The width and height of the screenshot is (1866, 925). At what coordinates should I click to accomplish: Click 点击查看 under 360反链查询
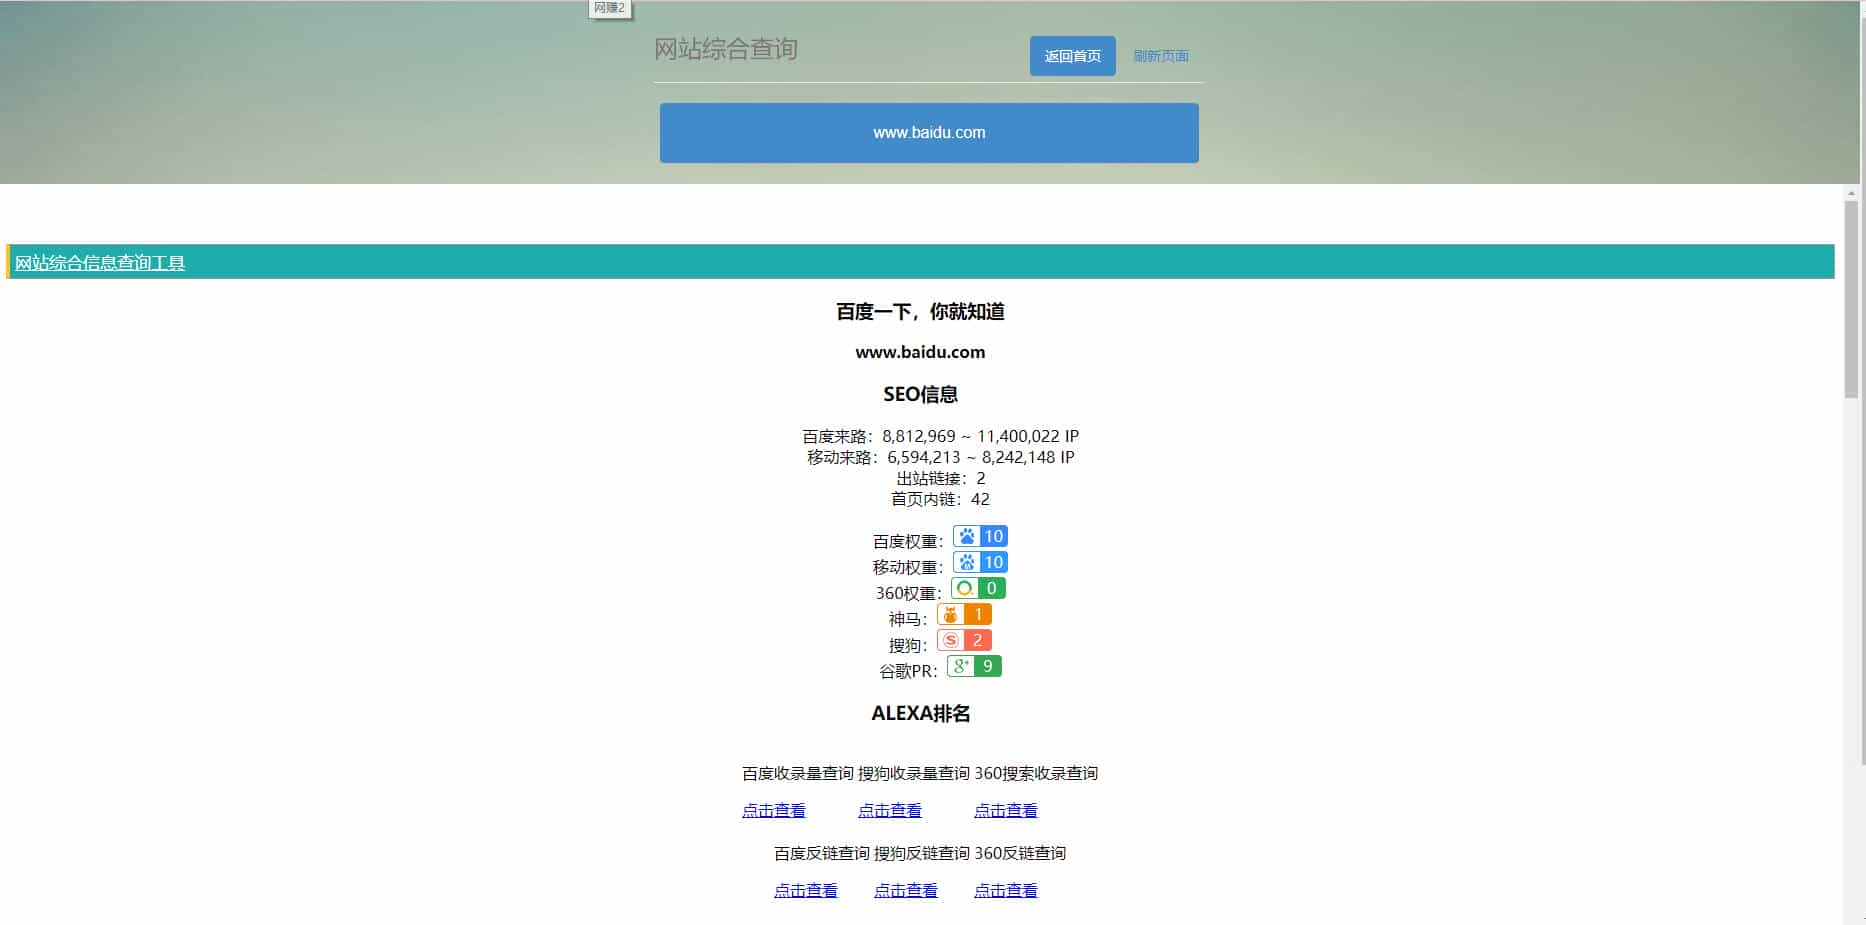1005,890
